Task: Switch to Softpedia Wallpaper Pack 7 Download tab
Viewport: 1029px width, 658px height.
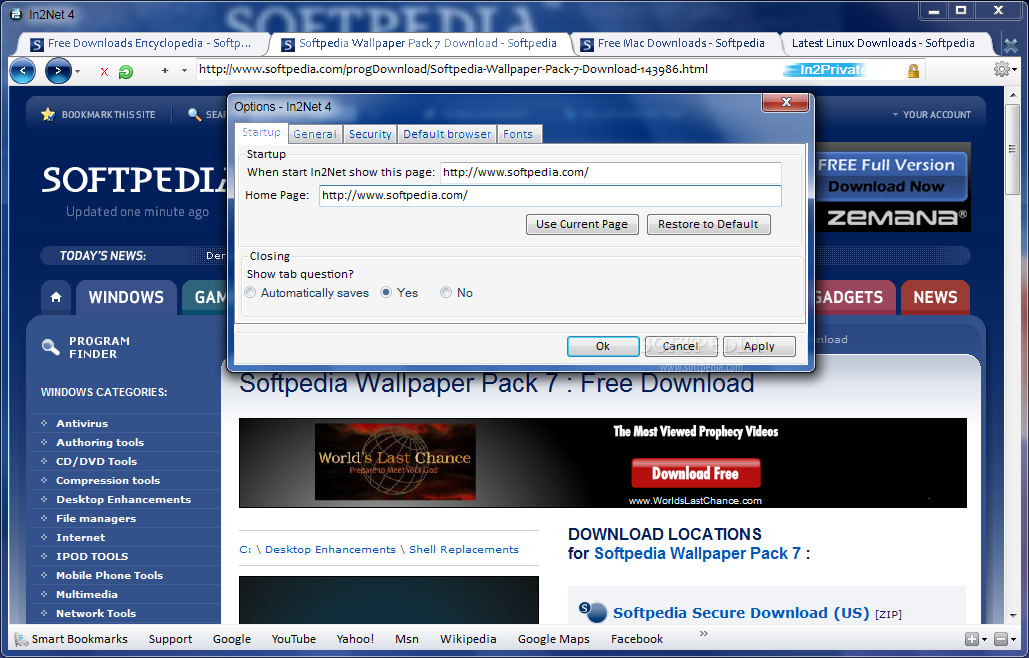Action: point(420,43)
